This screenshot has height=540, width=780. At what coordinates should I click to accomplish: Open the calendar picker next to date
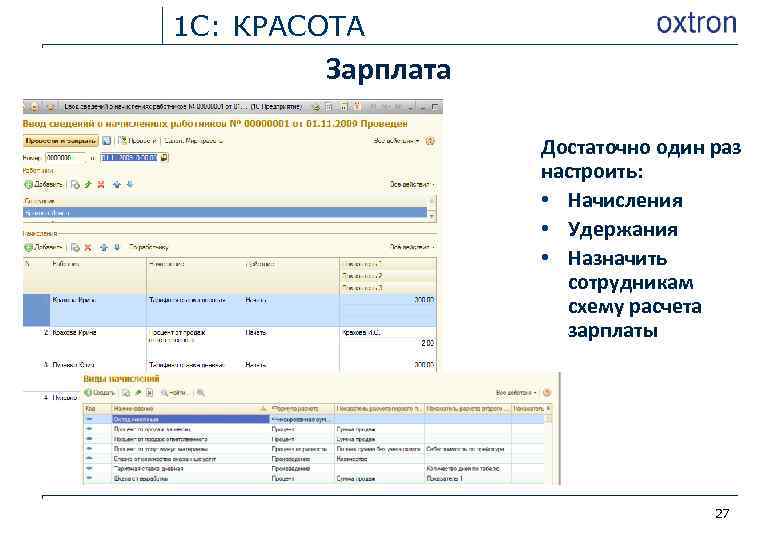(164, 158)
